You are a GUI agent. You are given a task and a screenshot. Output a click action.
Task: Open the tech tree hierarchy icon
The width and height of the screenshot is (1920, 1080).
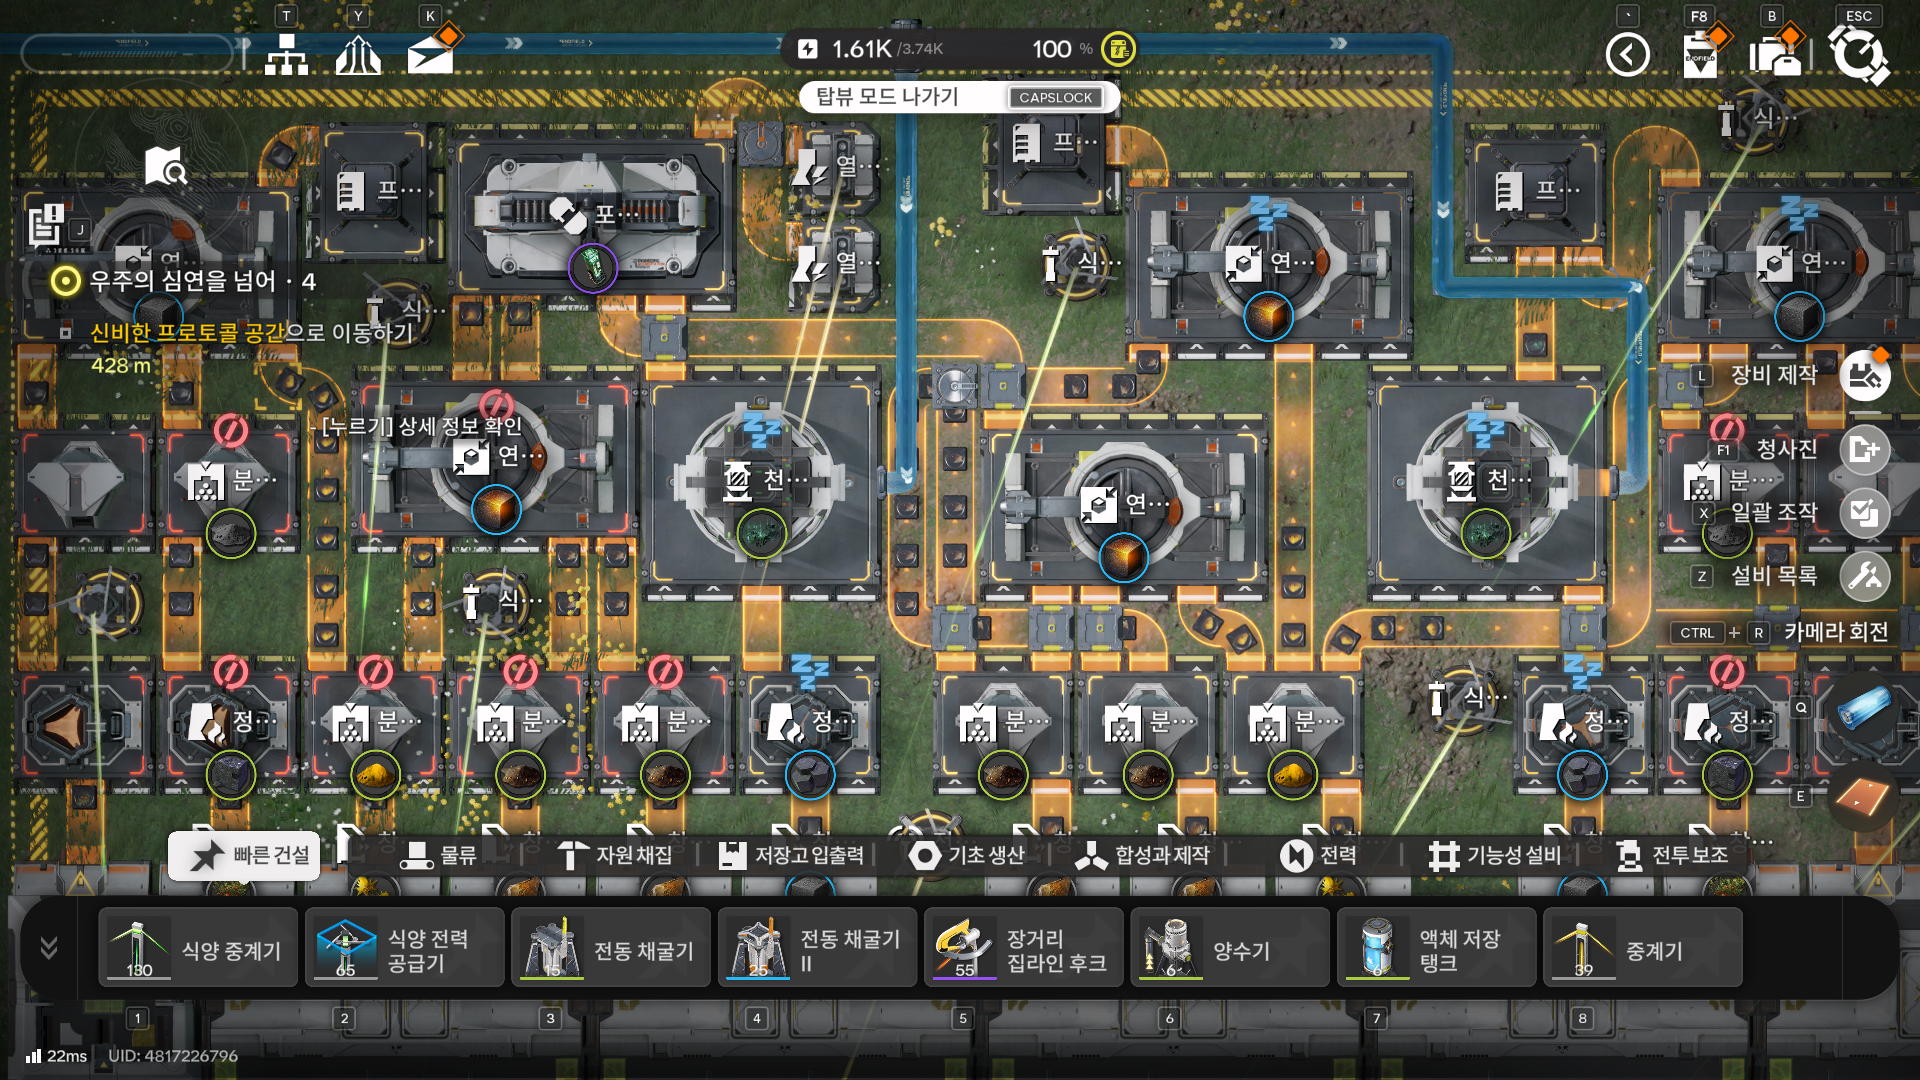286,54
